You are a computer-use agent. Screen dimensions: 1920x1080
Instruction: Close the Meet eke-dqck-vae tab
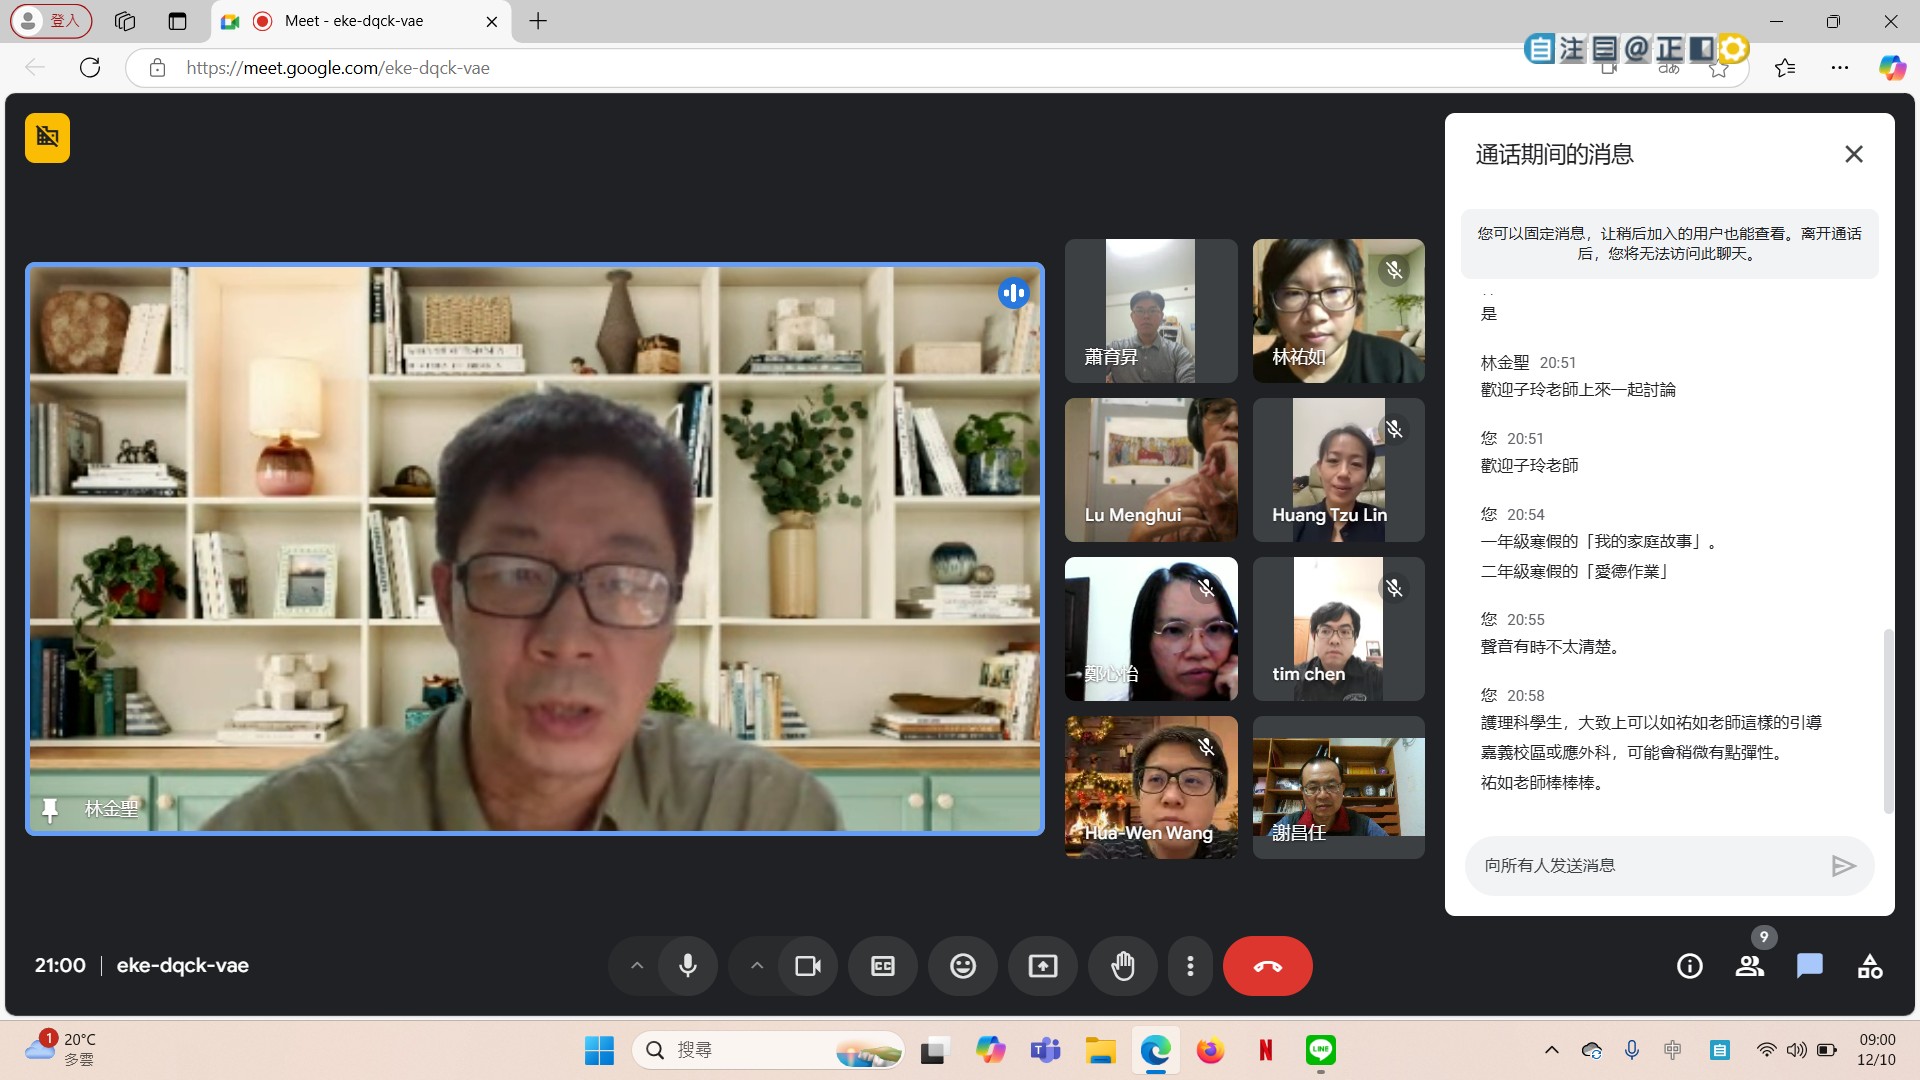tap(491, 21)
